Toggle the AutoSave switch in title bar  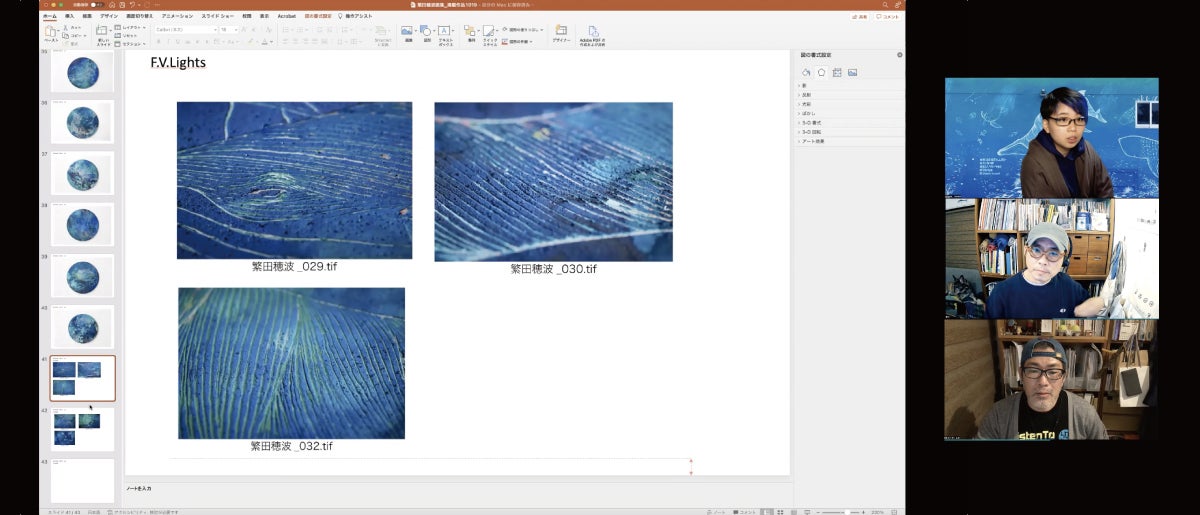tap(97, 5)
